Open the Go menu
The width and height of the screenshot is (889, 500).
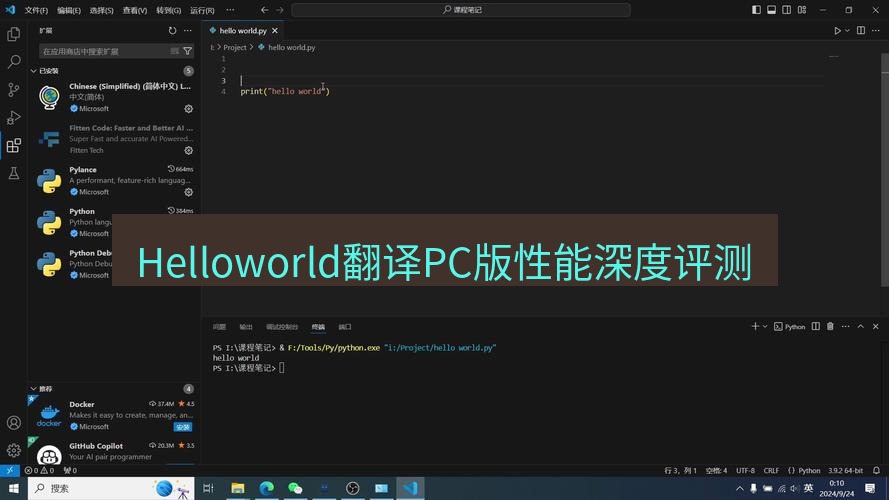coord(168,10)
